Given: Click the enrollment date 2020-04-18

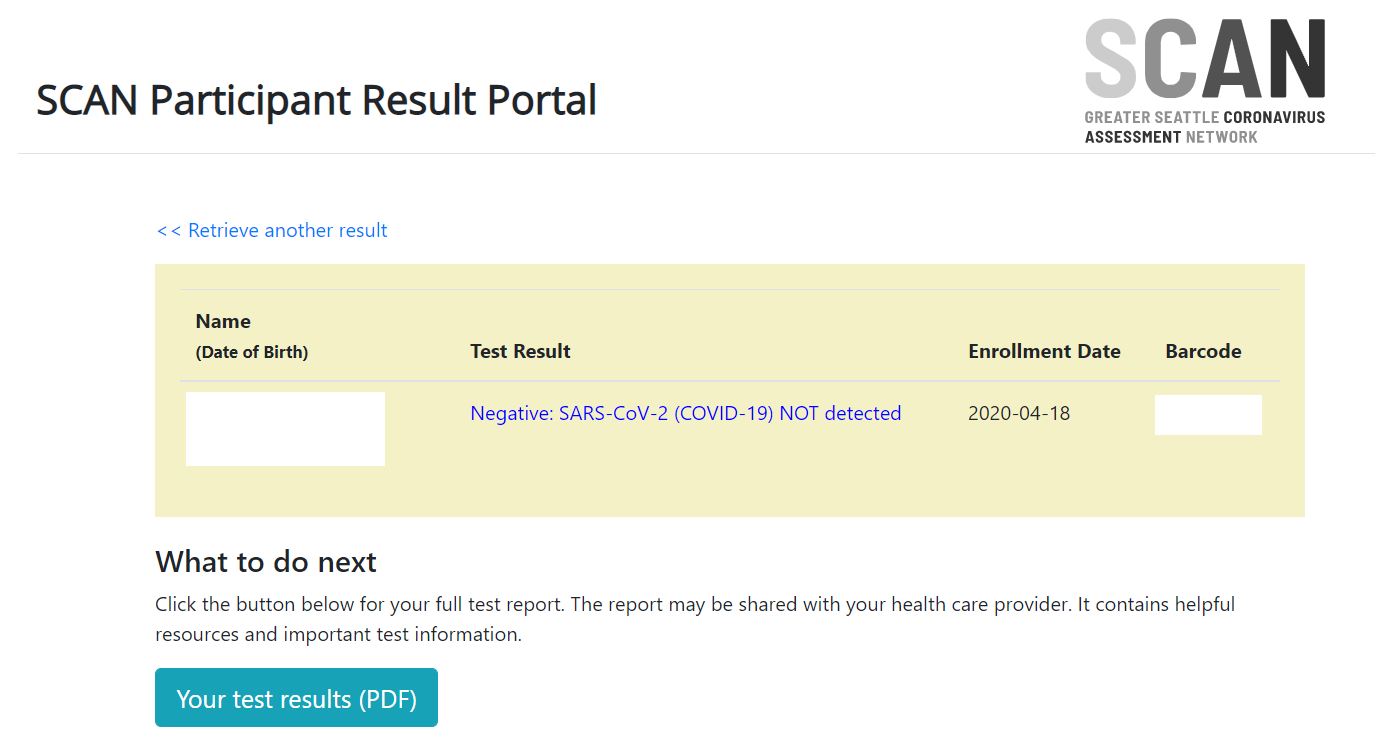Looking at the screenshot, I should [1019, 413].
